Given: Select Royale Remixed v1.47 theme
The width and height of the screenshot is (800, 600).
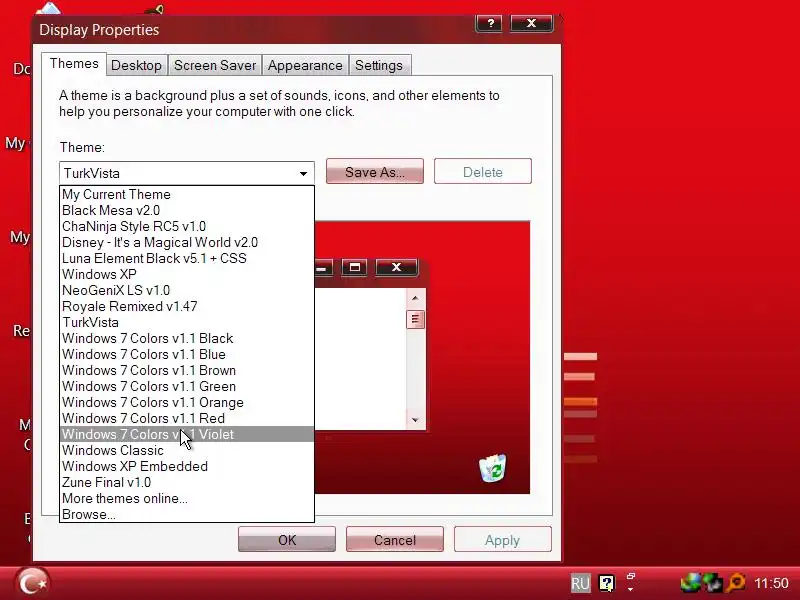Looking at the screenshot, I should pyautogui.click(x=187, y=306).
